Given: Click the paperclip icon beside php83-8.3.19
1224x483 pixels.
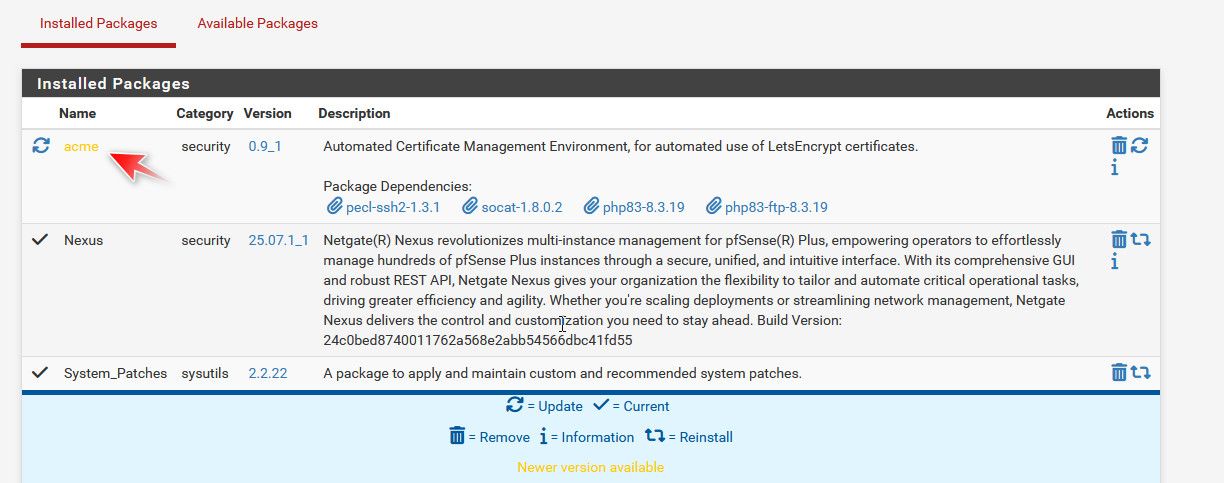Looking at the screenshot, I should [x=592, y=207].
